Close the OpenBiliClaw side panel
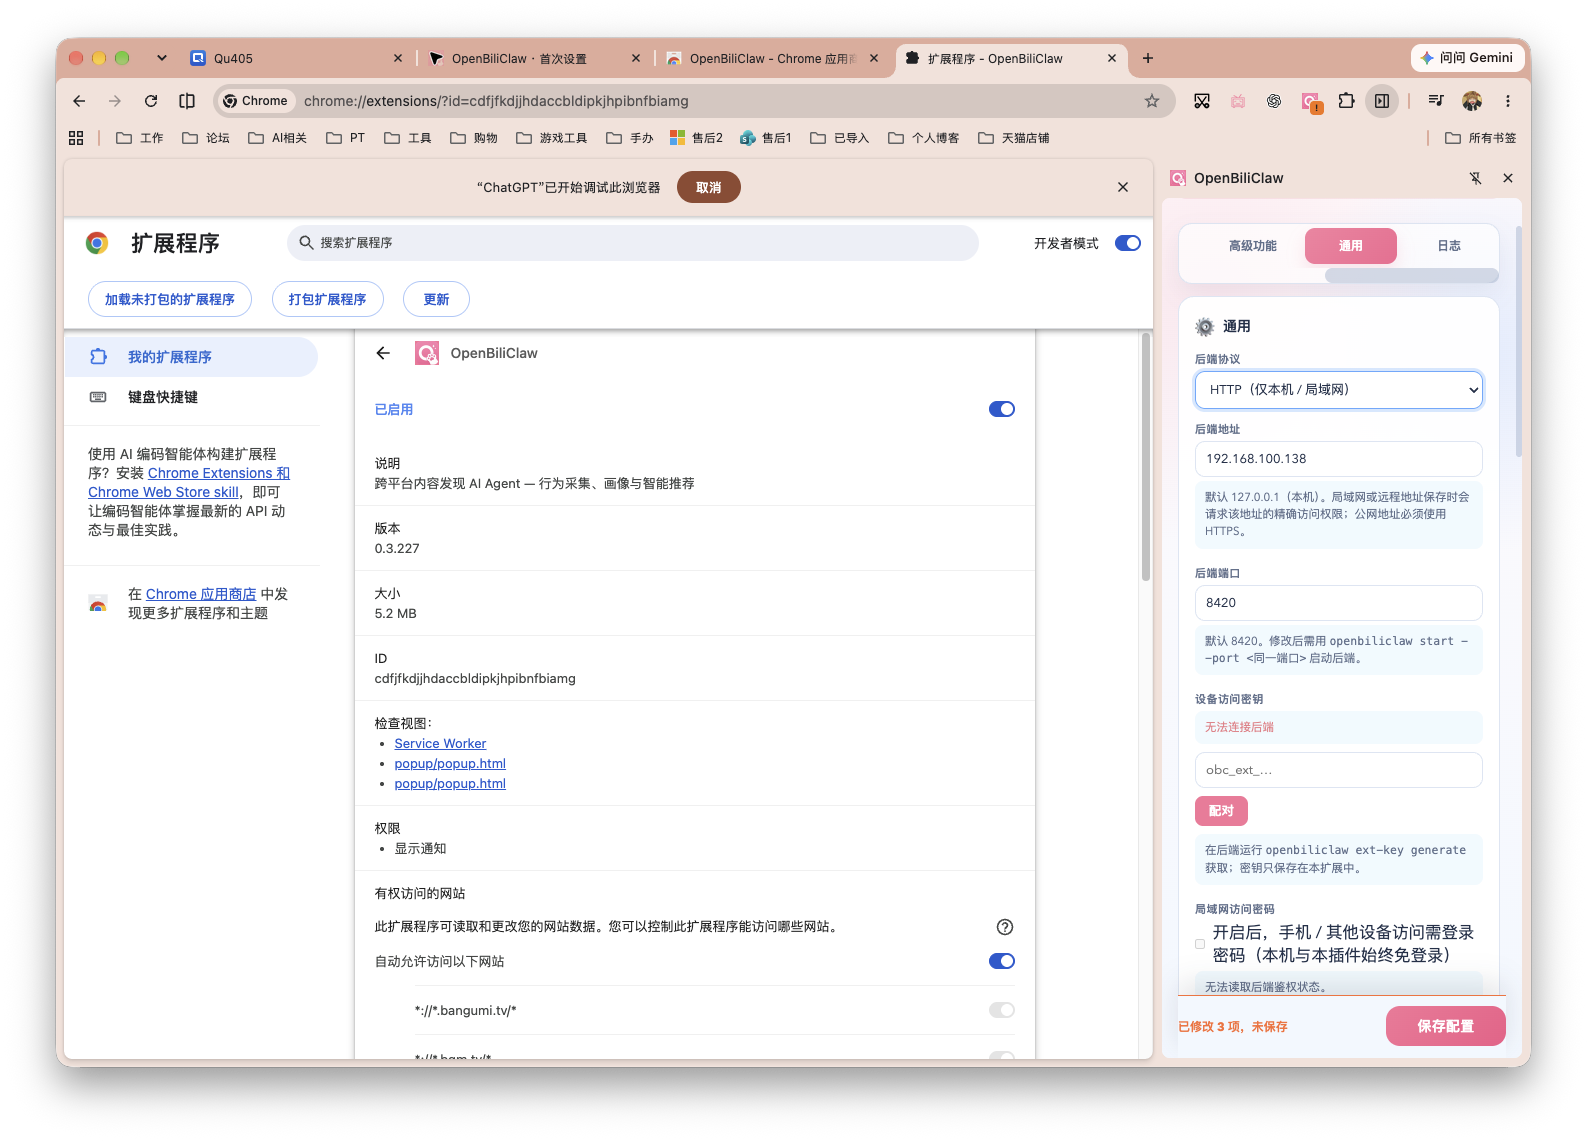1587x1141 pixels. tap(1508, 178)
